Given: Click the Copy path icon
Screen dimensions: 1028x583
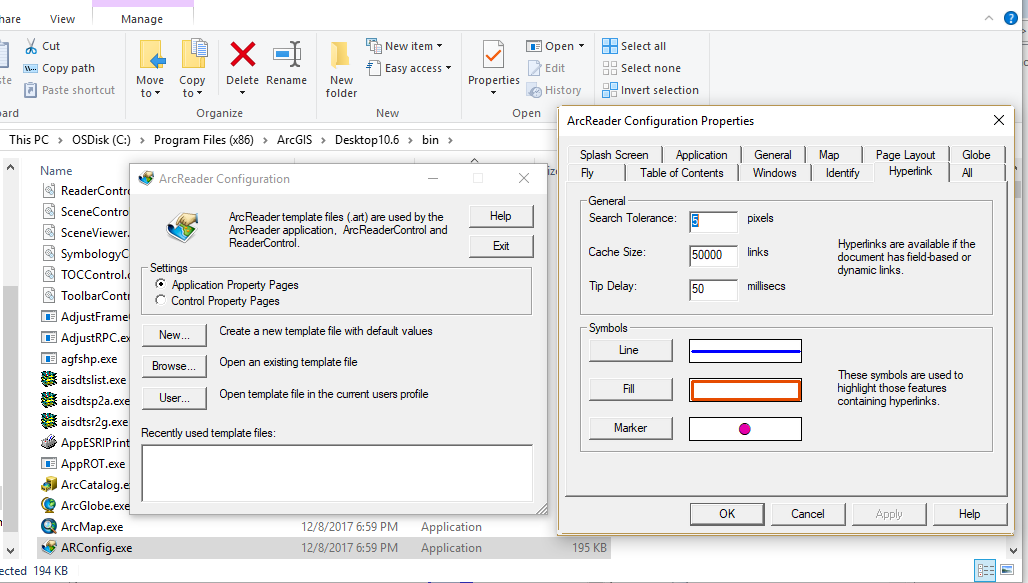Looking at the screenshot, I should pos(31,68).
